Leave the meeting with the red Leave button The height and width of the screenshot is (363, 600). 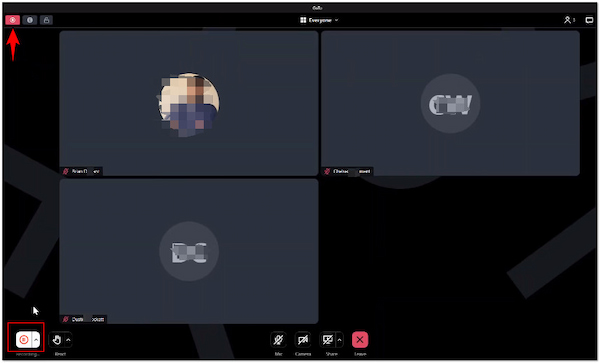click(360, 339)
